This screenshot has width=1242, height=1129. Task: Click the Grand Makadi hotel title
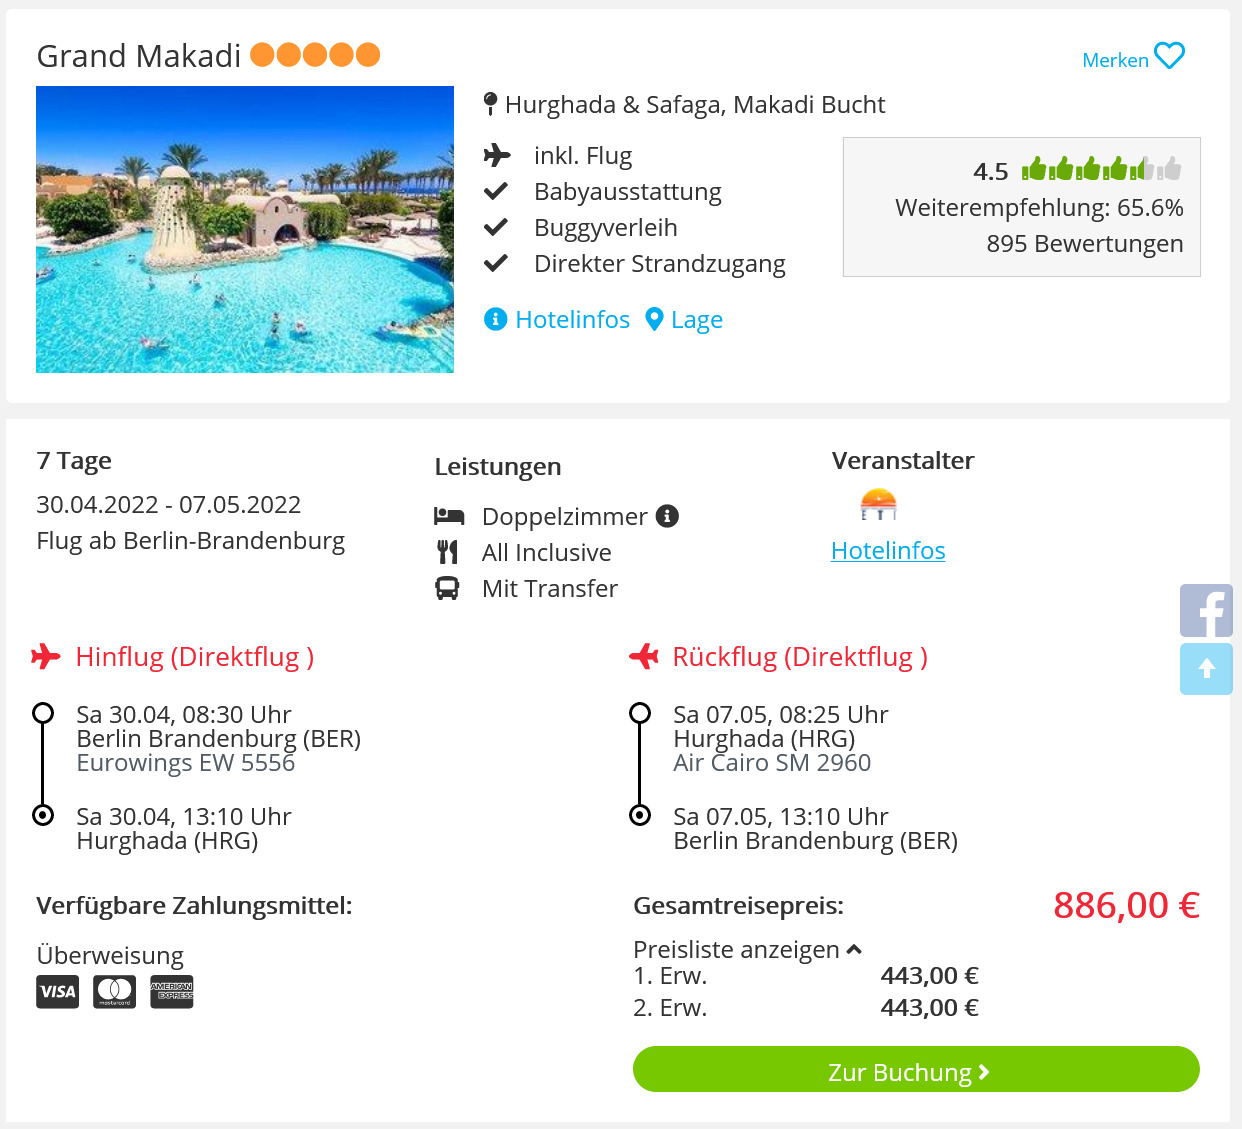pyautogui.click(x=139, y=56)
